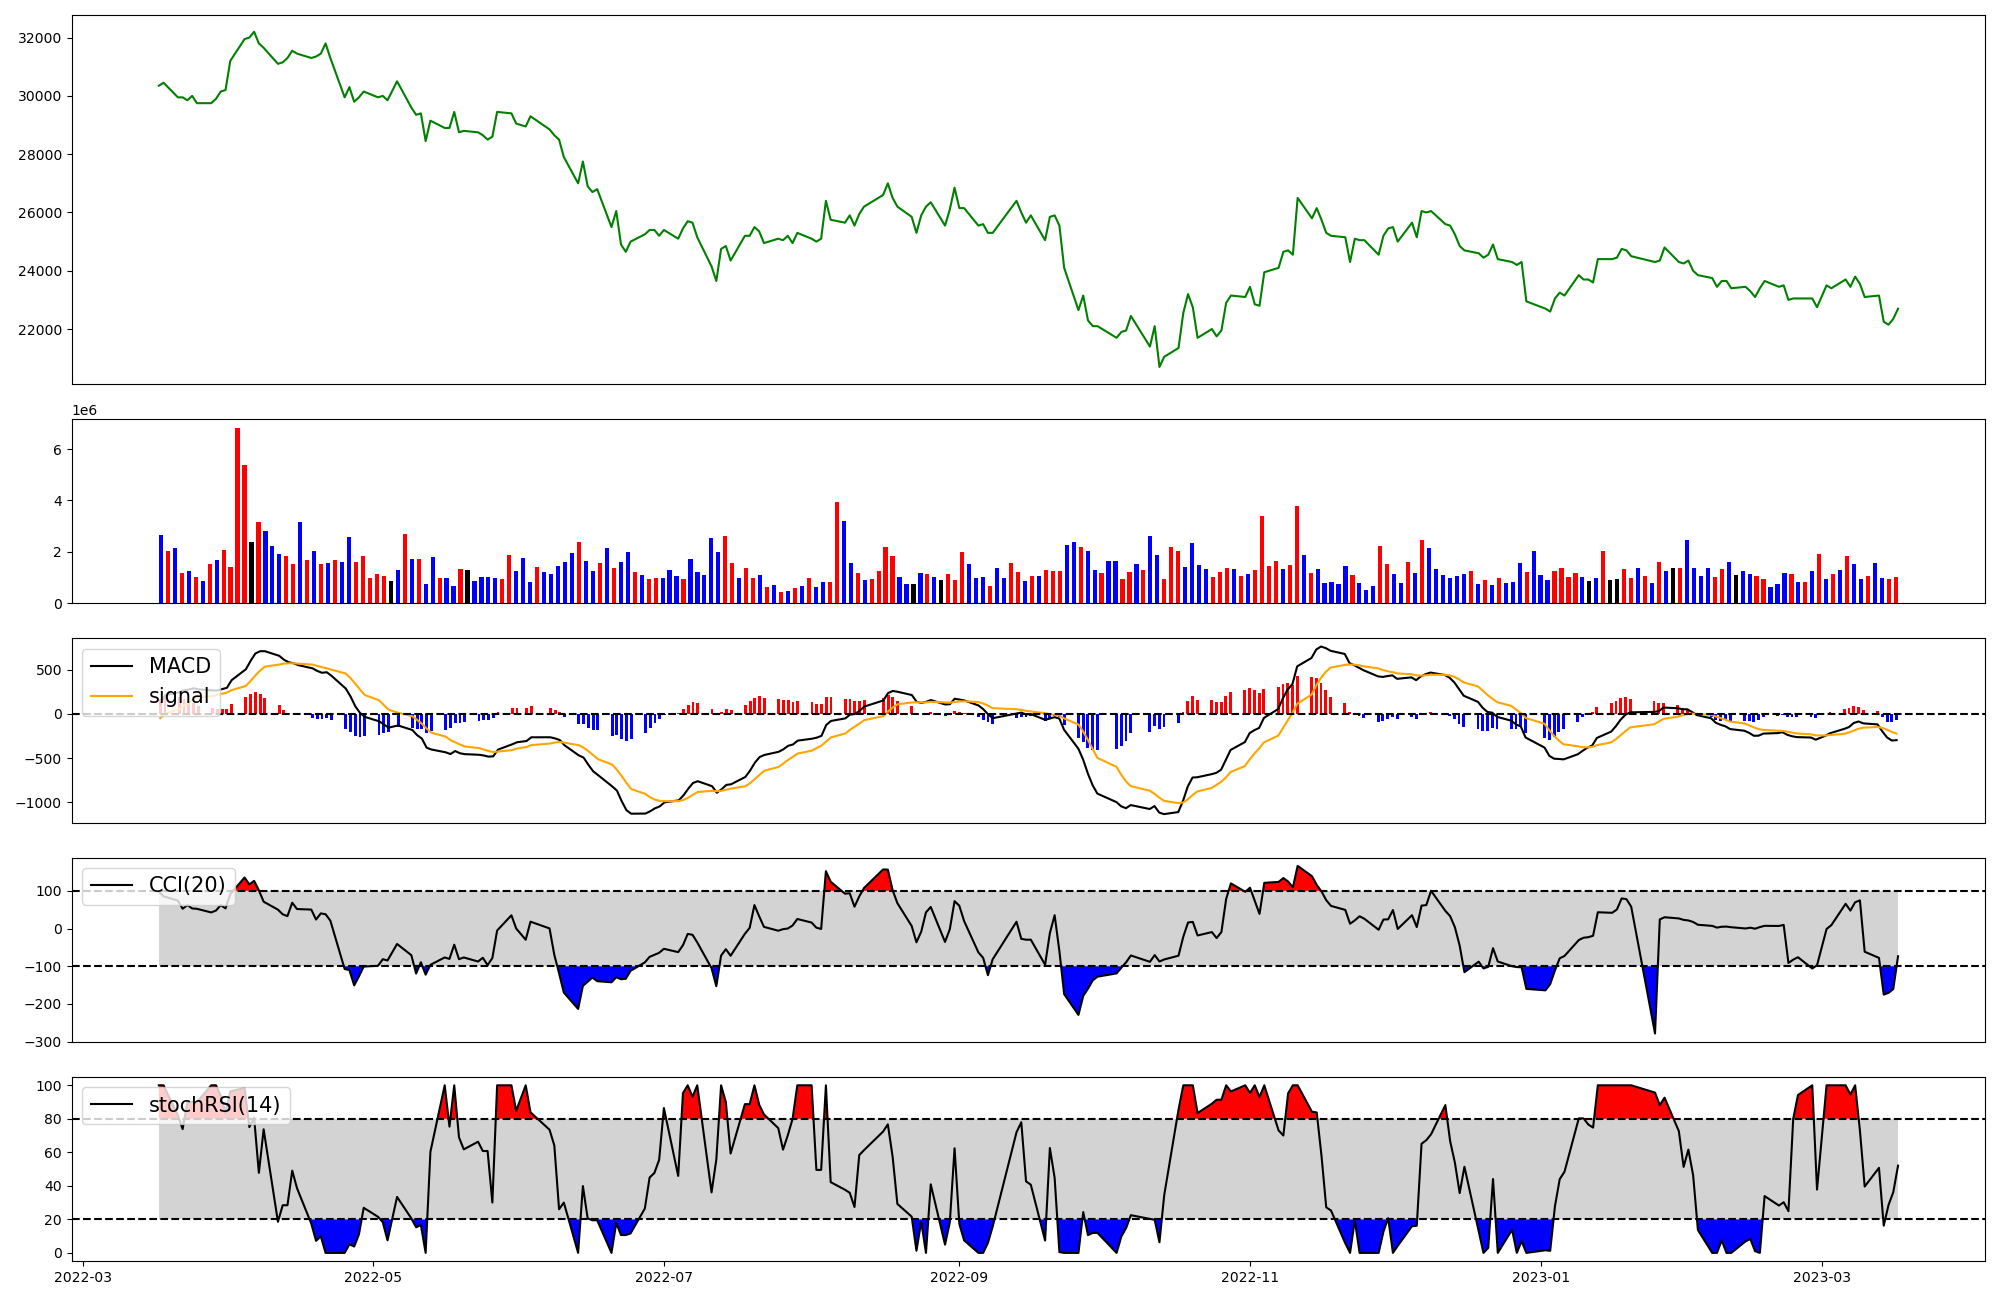Click the 2022-11 x-axis date label
This screenshot has height=1300, width=2000.
point(1250,1277)
